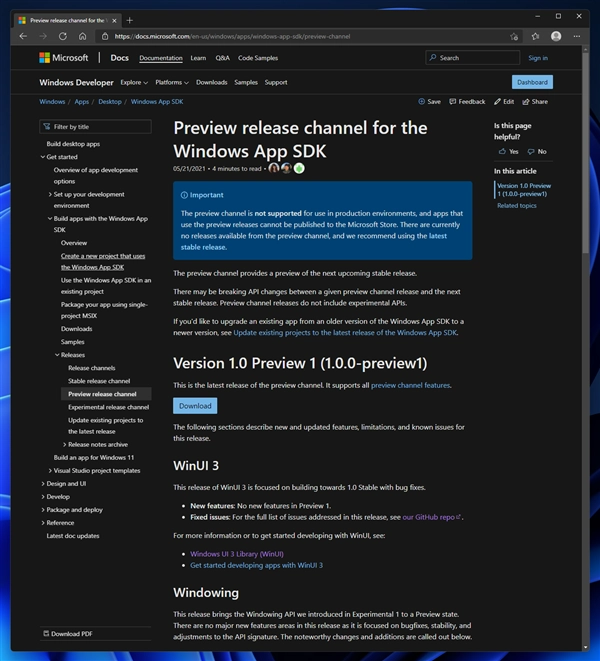Reload the page with the refresh icon
600x661 pixels.
63,36
